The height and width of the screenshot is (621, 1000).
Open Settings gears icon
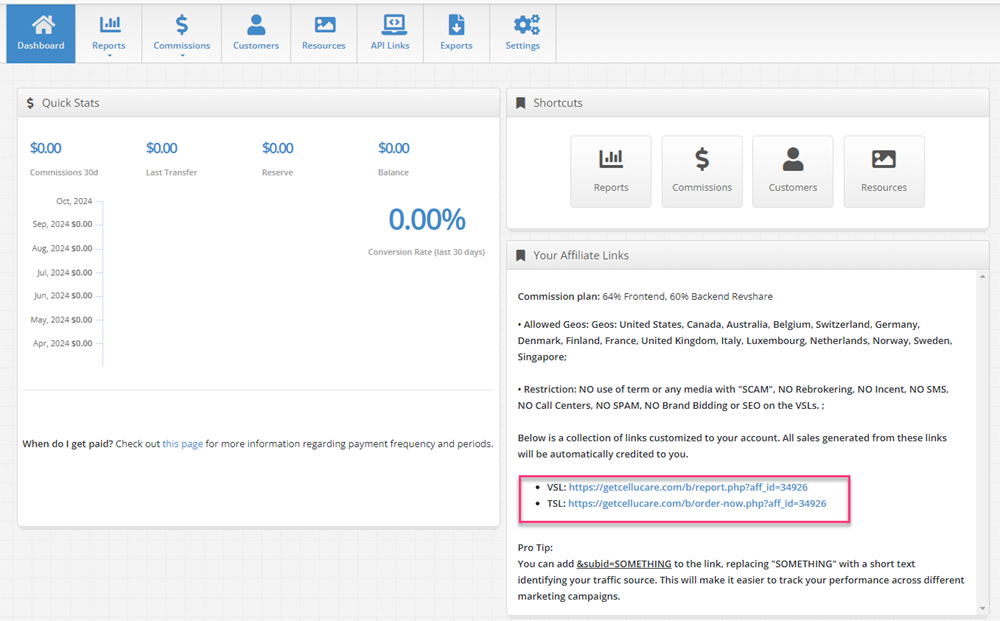(522, 25)
